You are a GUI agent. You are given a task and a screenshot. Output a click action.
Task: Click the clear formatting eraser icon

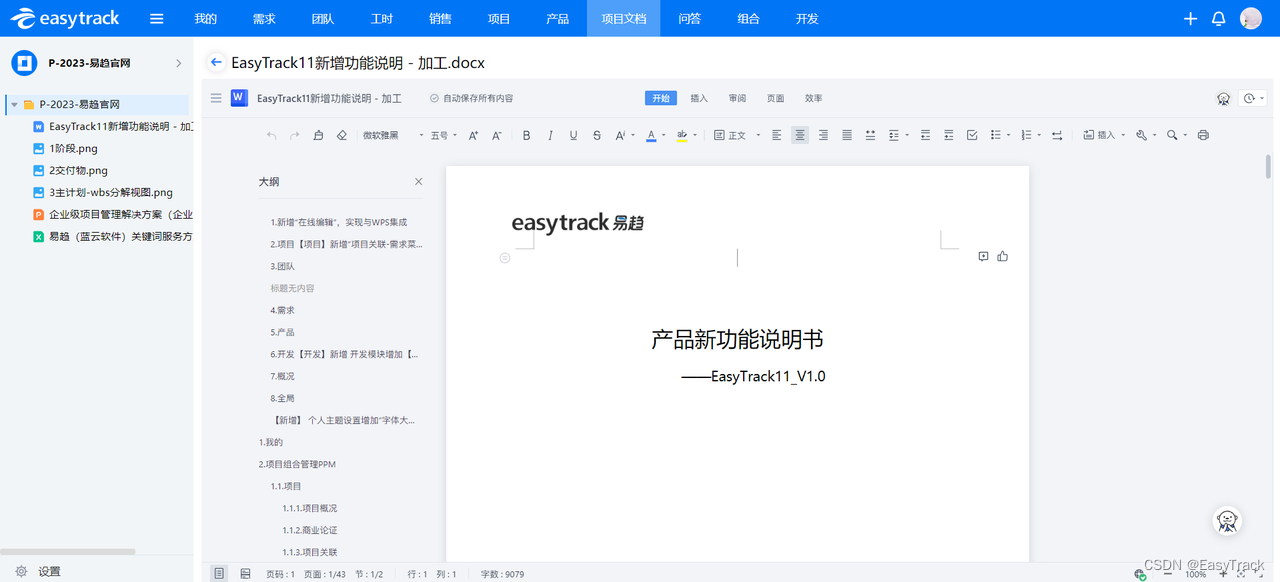pyautogui.click(x=341, y=135)
